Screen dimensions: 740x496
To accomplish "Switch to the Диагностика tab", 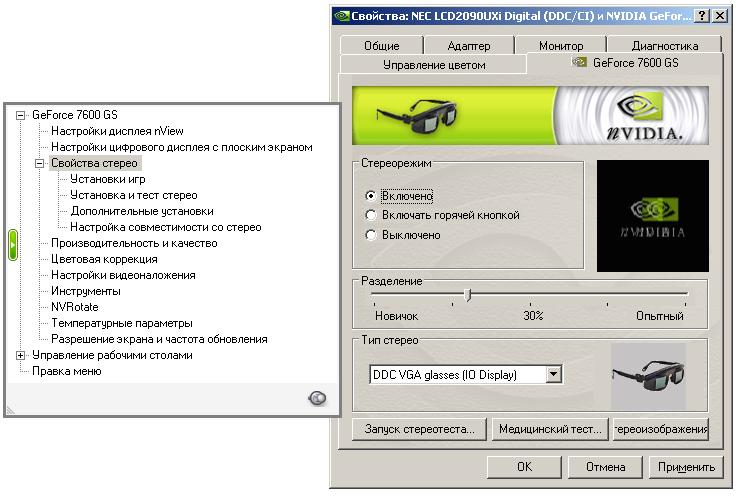I will pos(664,46).
